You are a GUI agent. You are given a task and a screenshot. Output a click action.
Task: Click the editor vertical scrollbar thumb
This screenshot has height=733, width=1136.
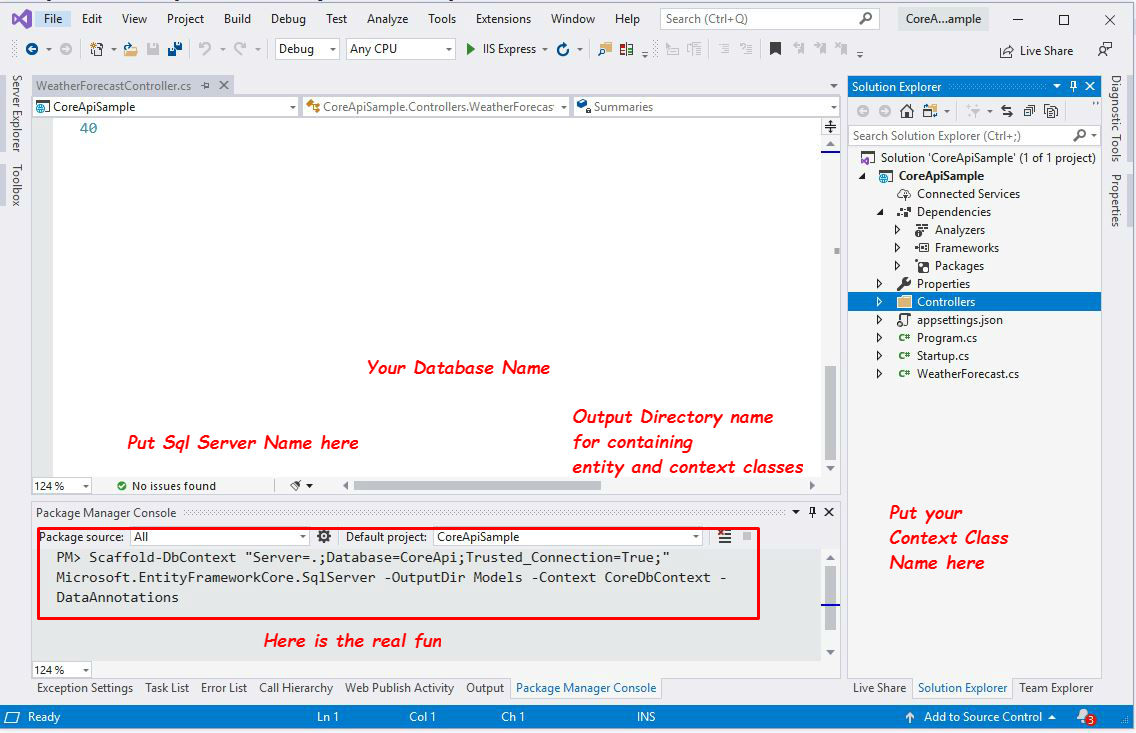(830, 413)
